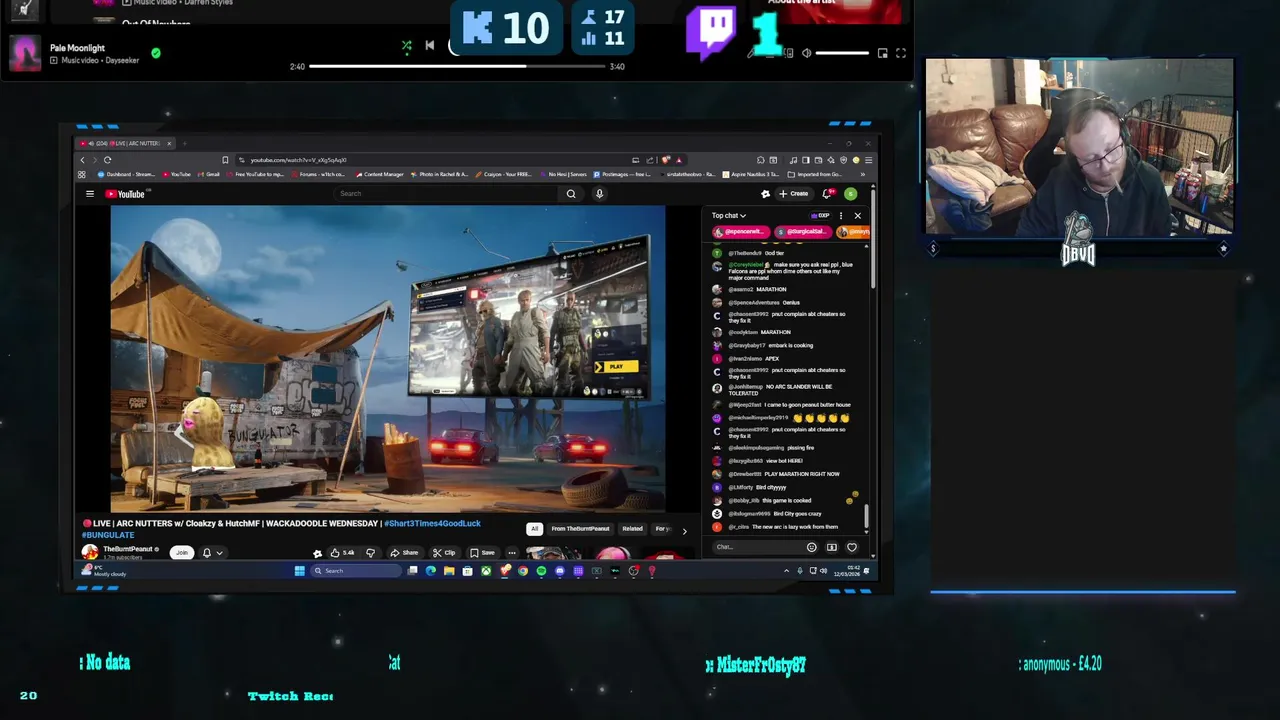Click the Pale Moonlight album thumbnail
1280x720 pixels.
[26, 54]
